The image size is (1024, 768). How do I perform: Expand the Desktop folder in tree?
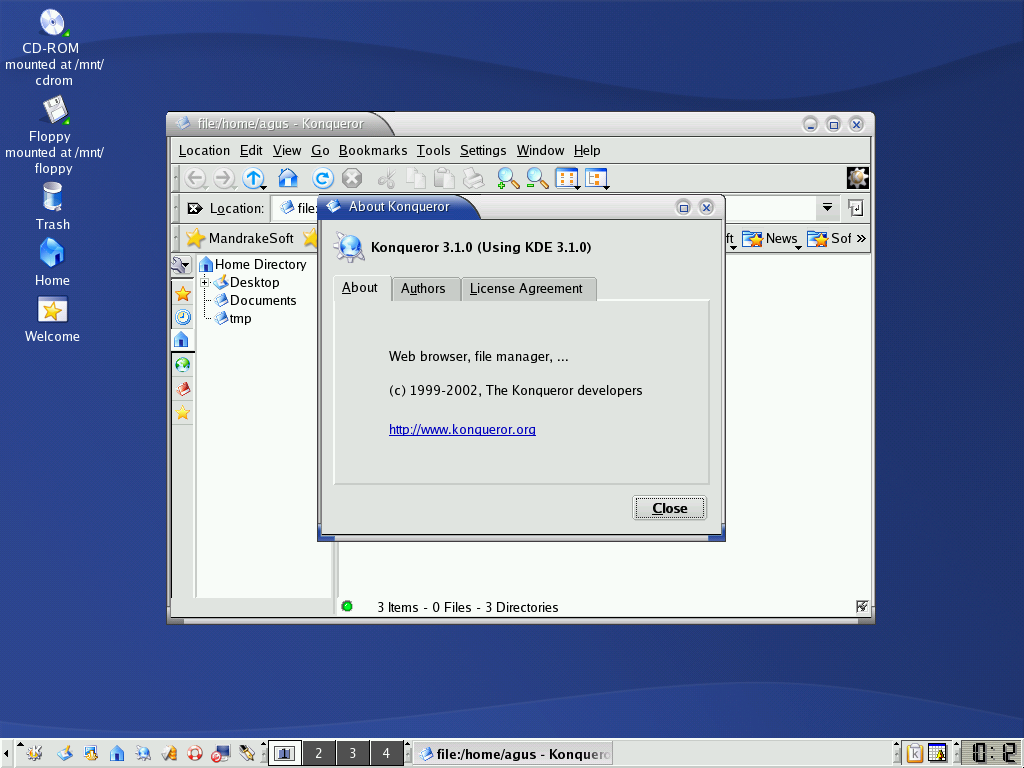204,283
